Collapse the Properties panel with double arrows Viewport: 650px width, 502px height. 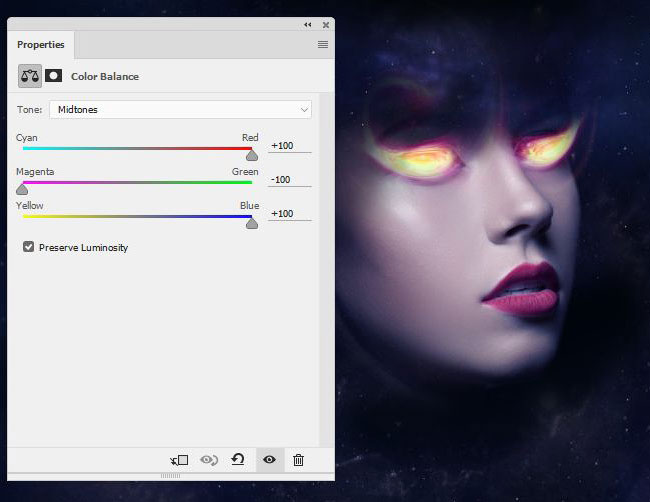[307, 25]
